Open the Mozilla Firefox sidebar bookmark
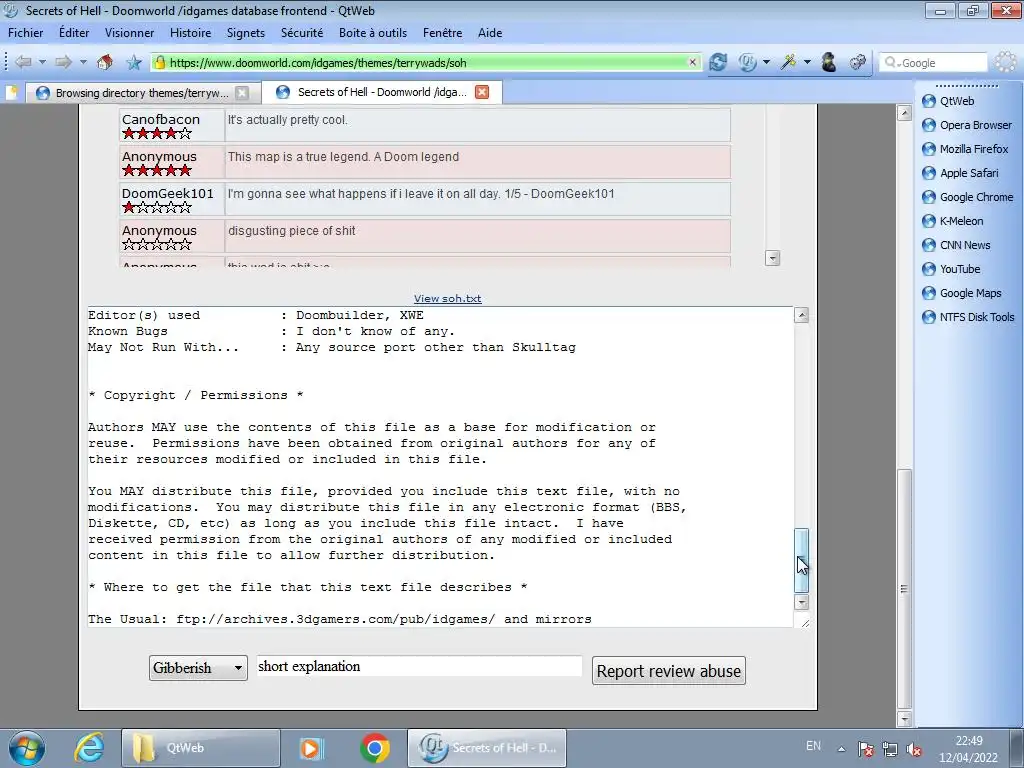 pyautogui.click(x=965, y=149)
